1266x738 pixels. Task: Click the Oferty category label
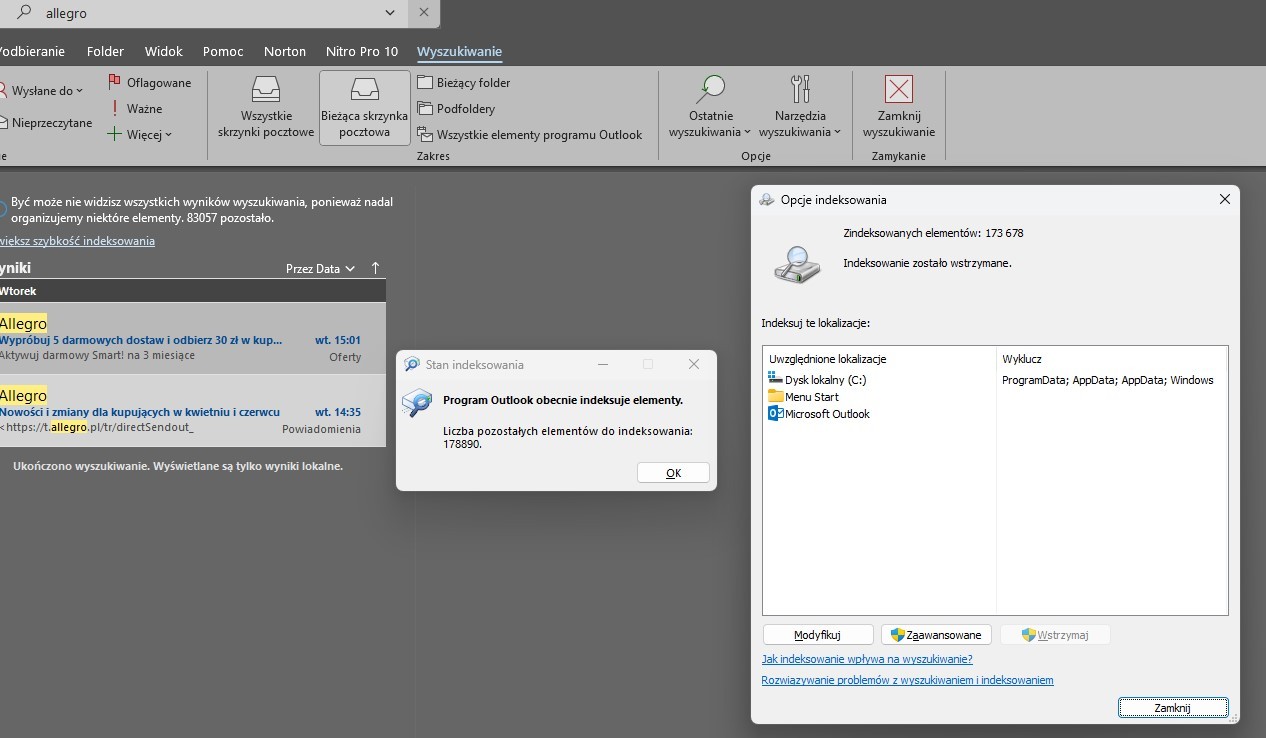pos(345,357)
